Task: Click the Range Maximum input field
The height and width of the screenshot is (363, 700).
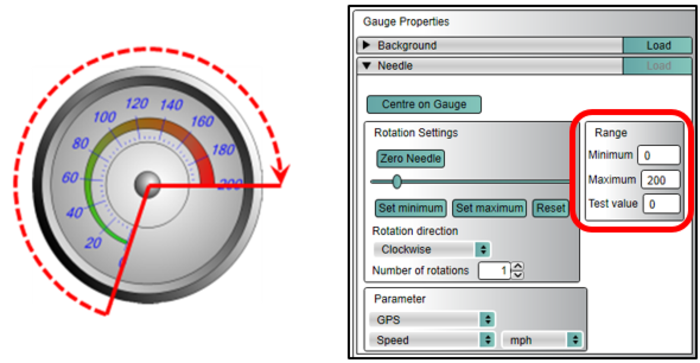Action: (660, 180)
